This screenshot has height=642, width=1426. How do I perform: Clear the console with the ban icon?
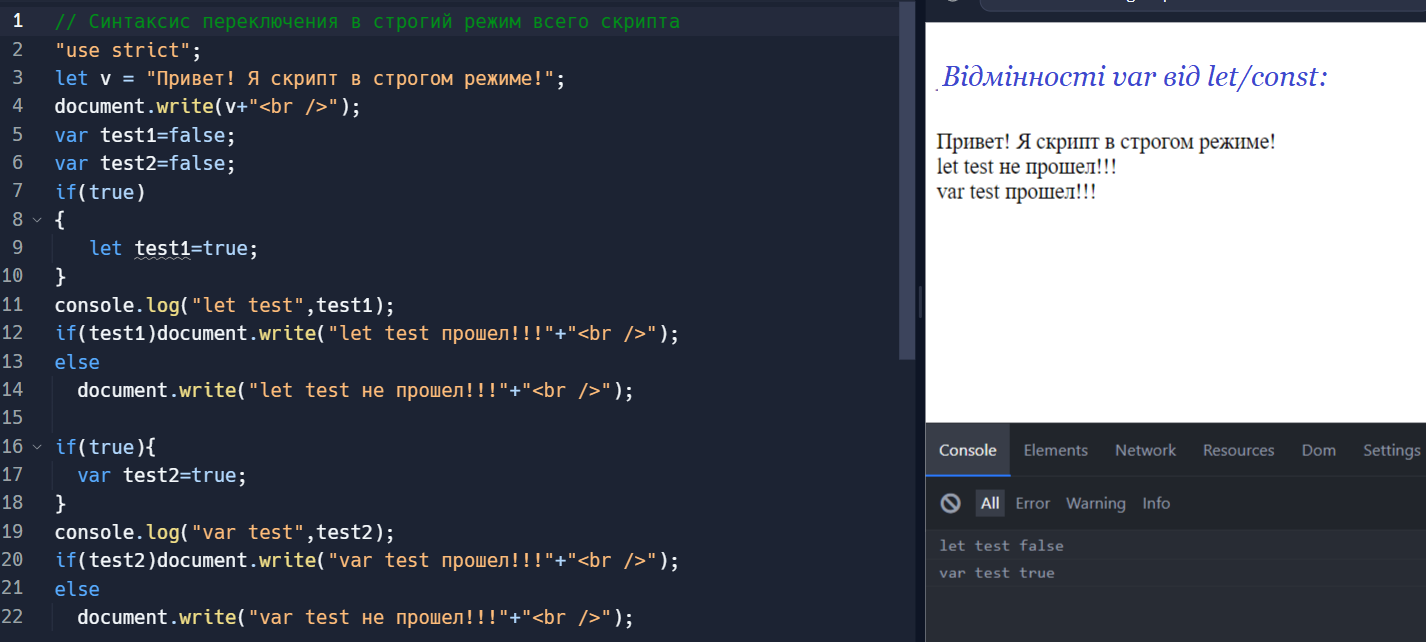click(x=950, y=504)
